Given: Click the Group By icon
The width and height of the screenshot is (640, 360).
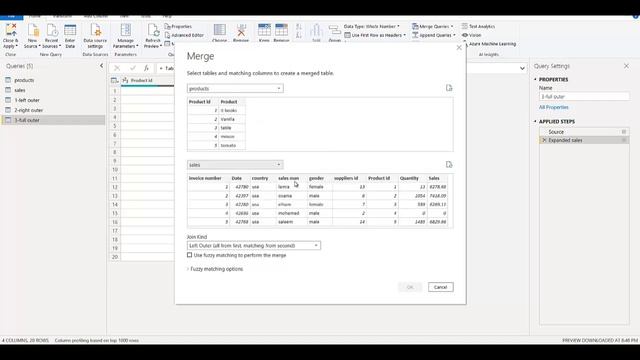Looking at the screenshot, I should point(335,31).
